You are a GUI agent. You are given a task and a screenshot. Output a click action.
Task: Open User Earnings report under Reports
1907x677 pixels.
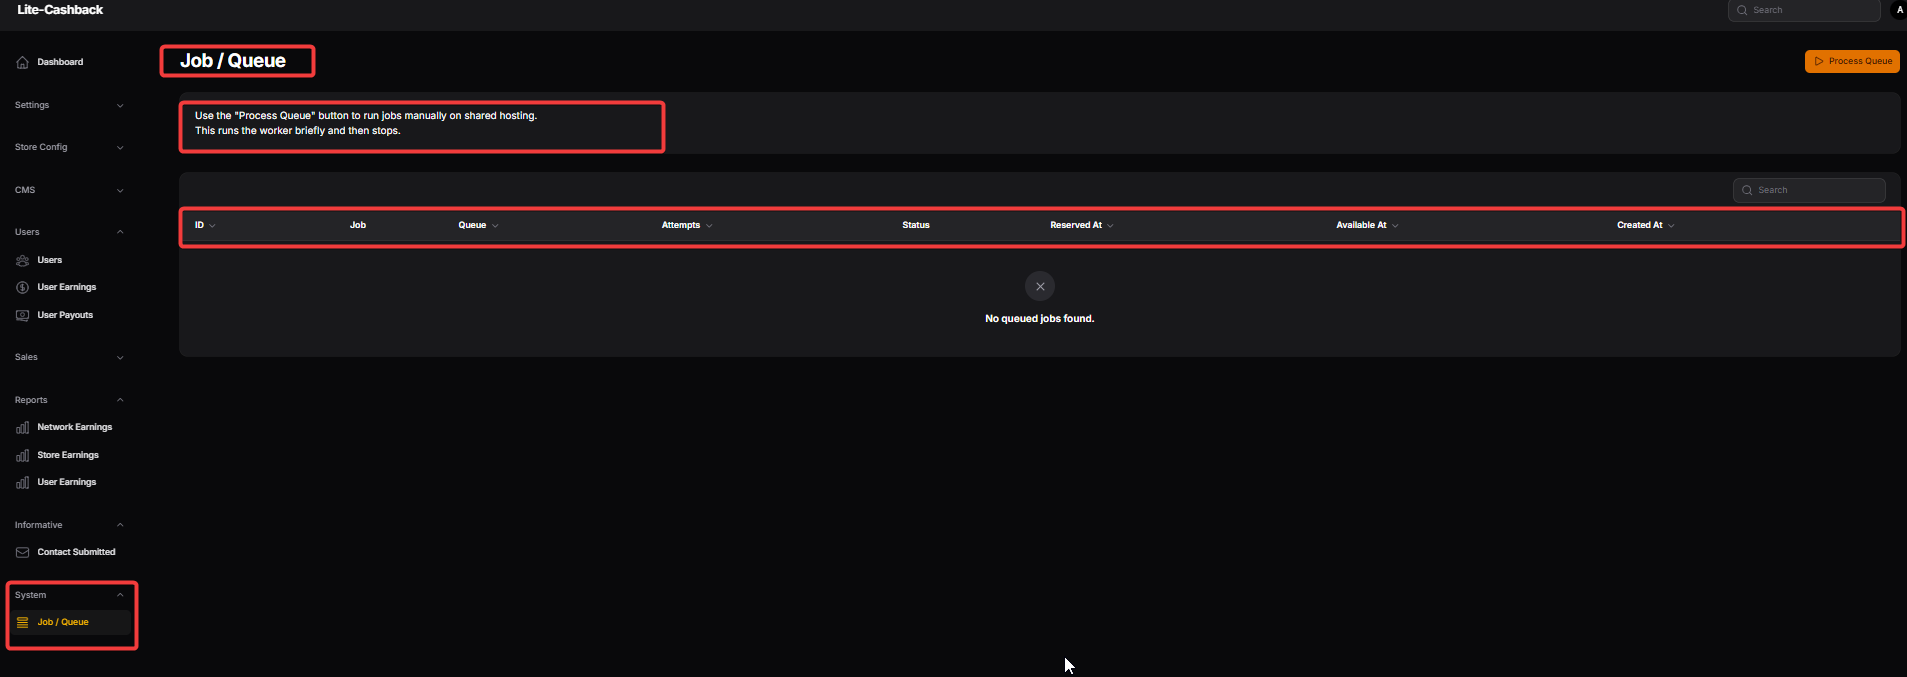click(x=66, y=482)
